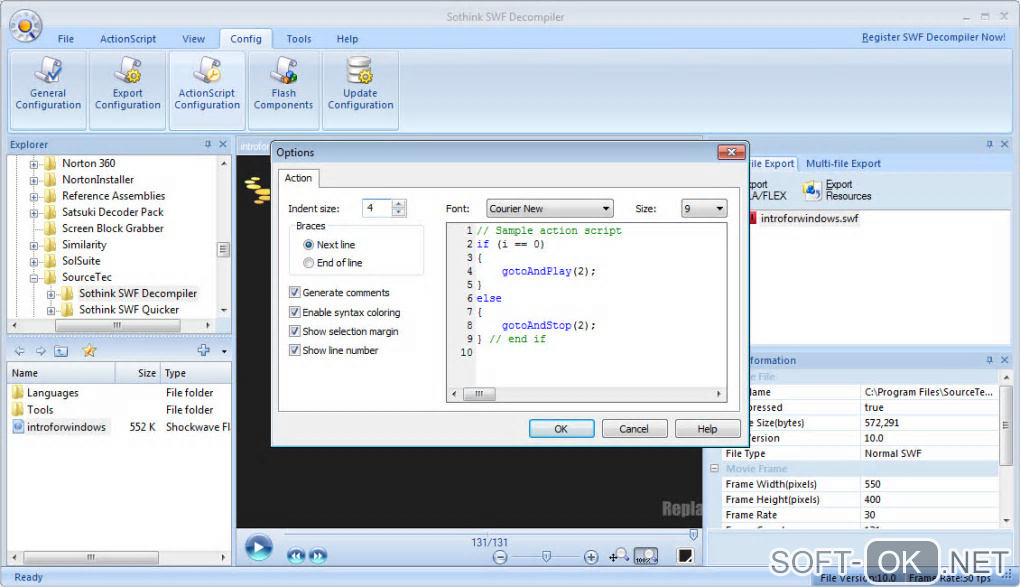
Task: Click the blue plus add icon
Action: tap(204, 350)
